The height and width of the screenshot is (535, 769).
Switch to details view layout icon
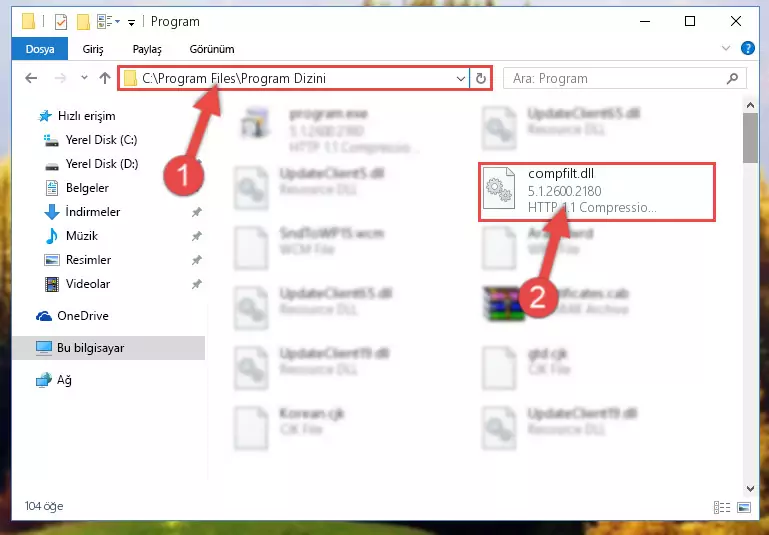[x=721, y=507]
